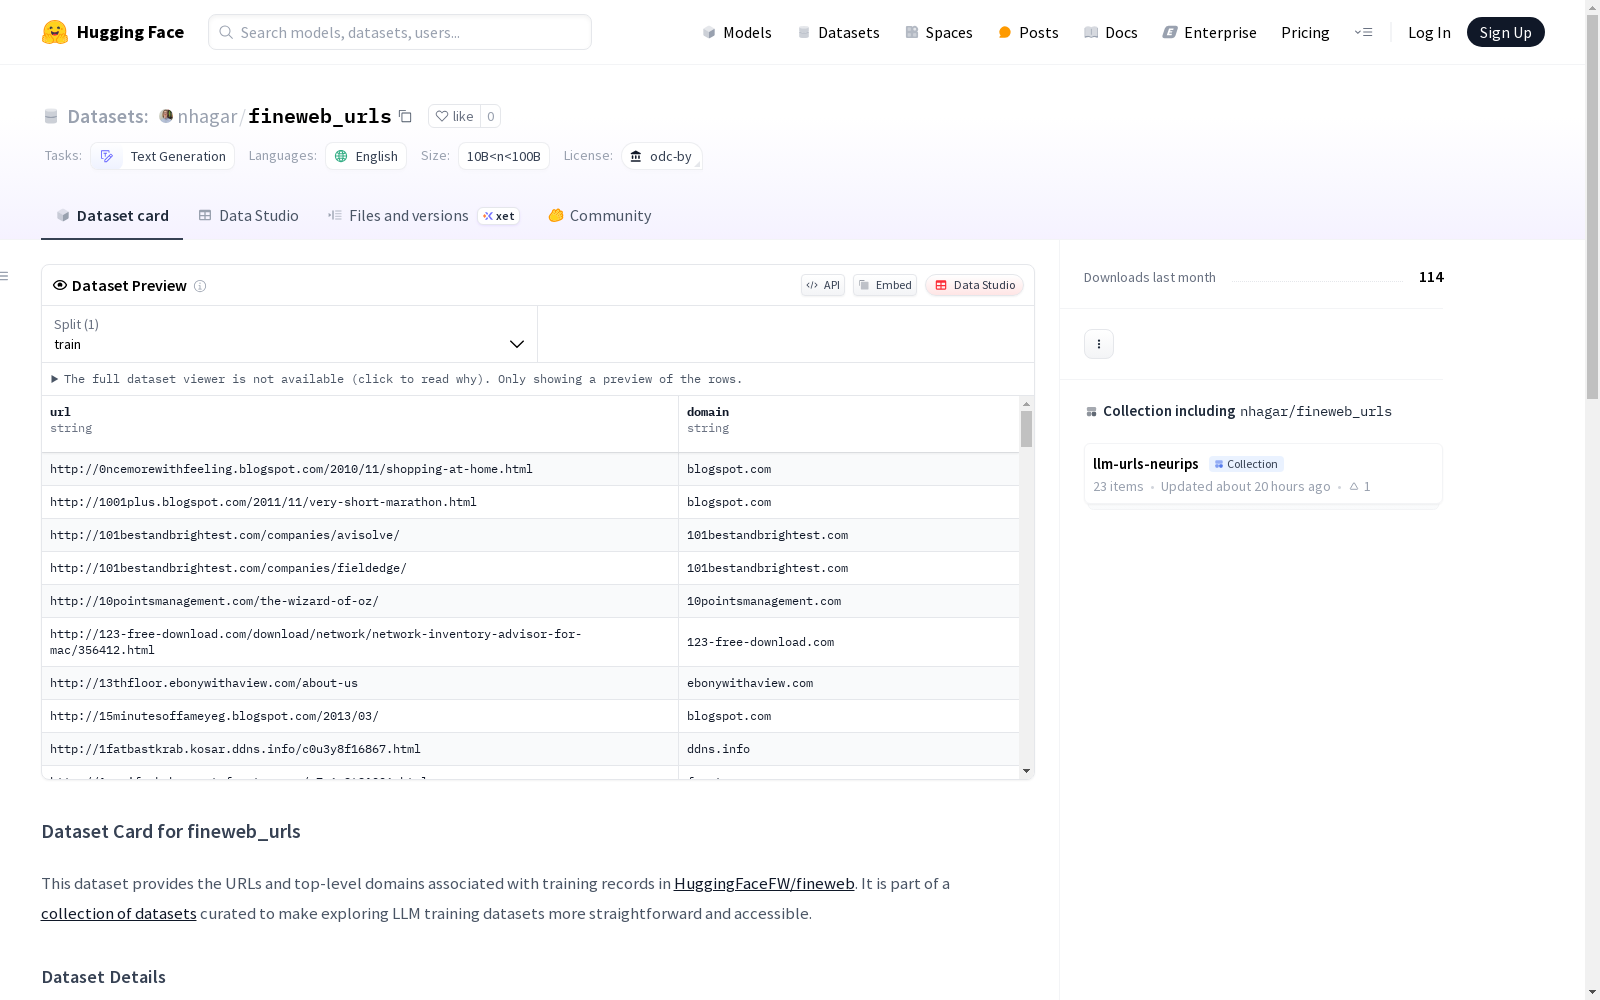Go to the nhagar profile link

(x=207, y=116)
